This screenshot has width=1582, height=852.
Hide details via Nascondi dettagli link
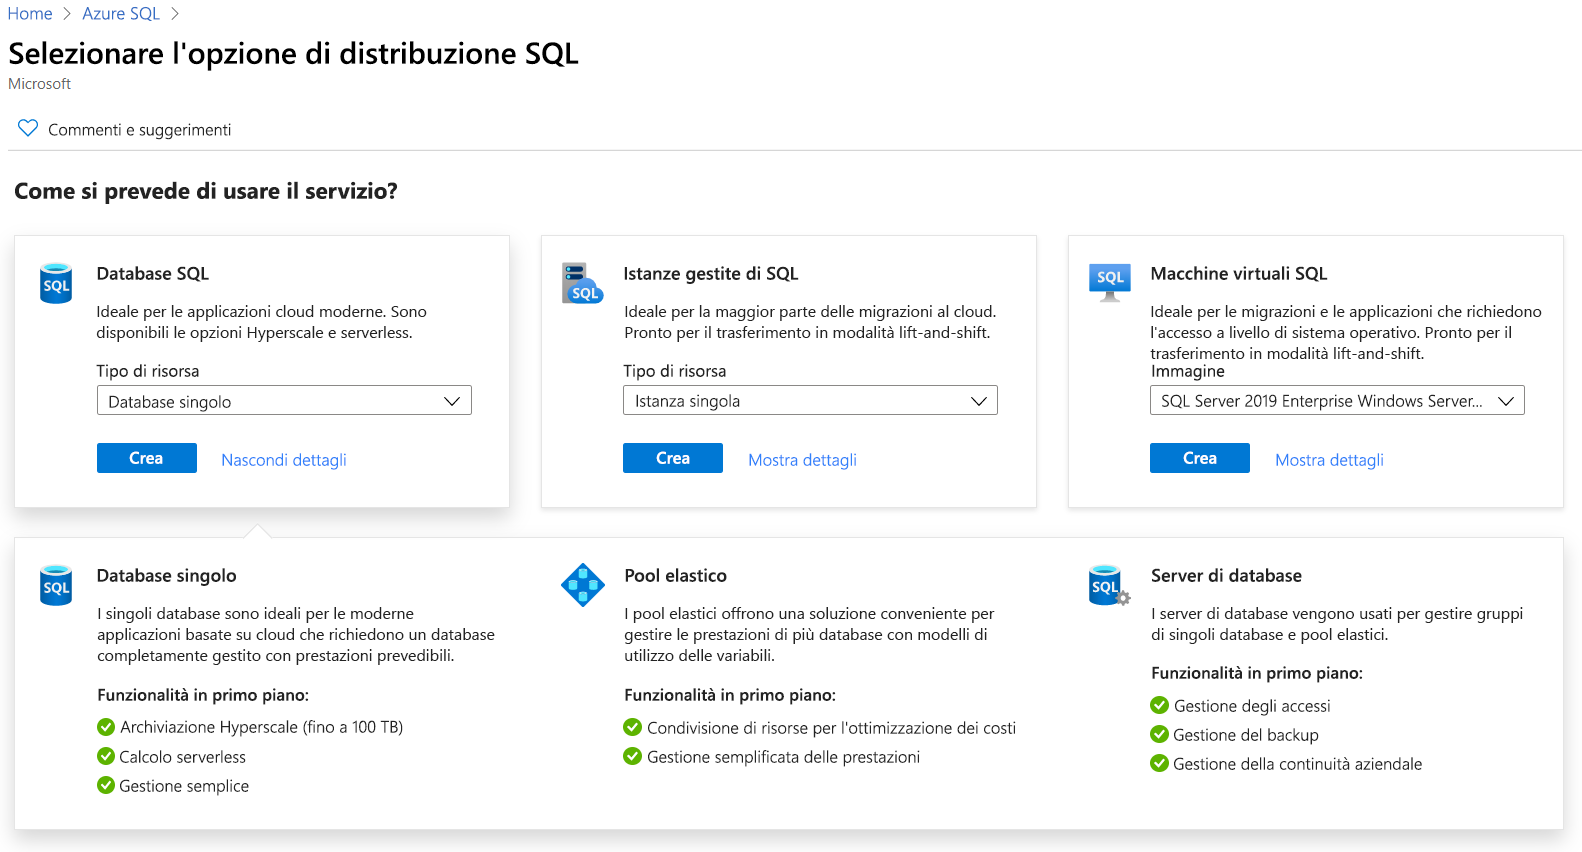[x=284, y=460]
